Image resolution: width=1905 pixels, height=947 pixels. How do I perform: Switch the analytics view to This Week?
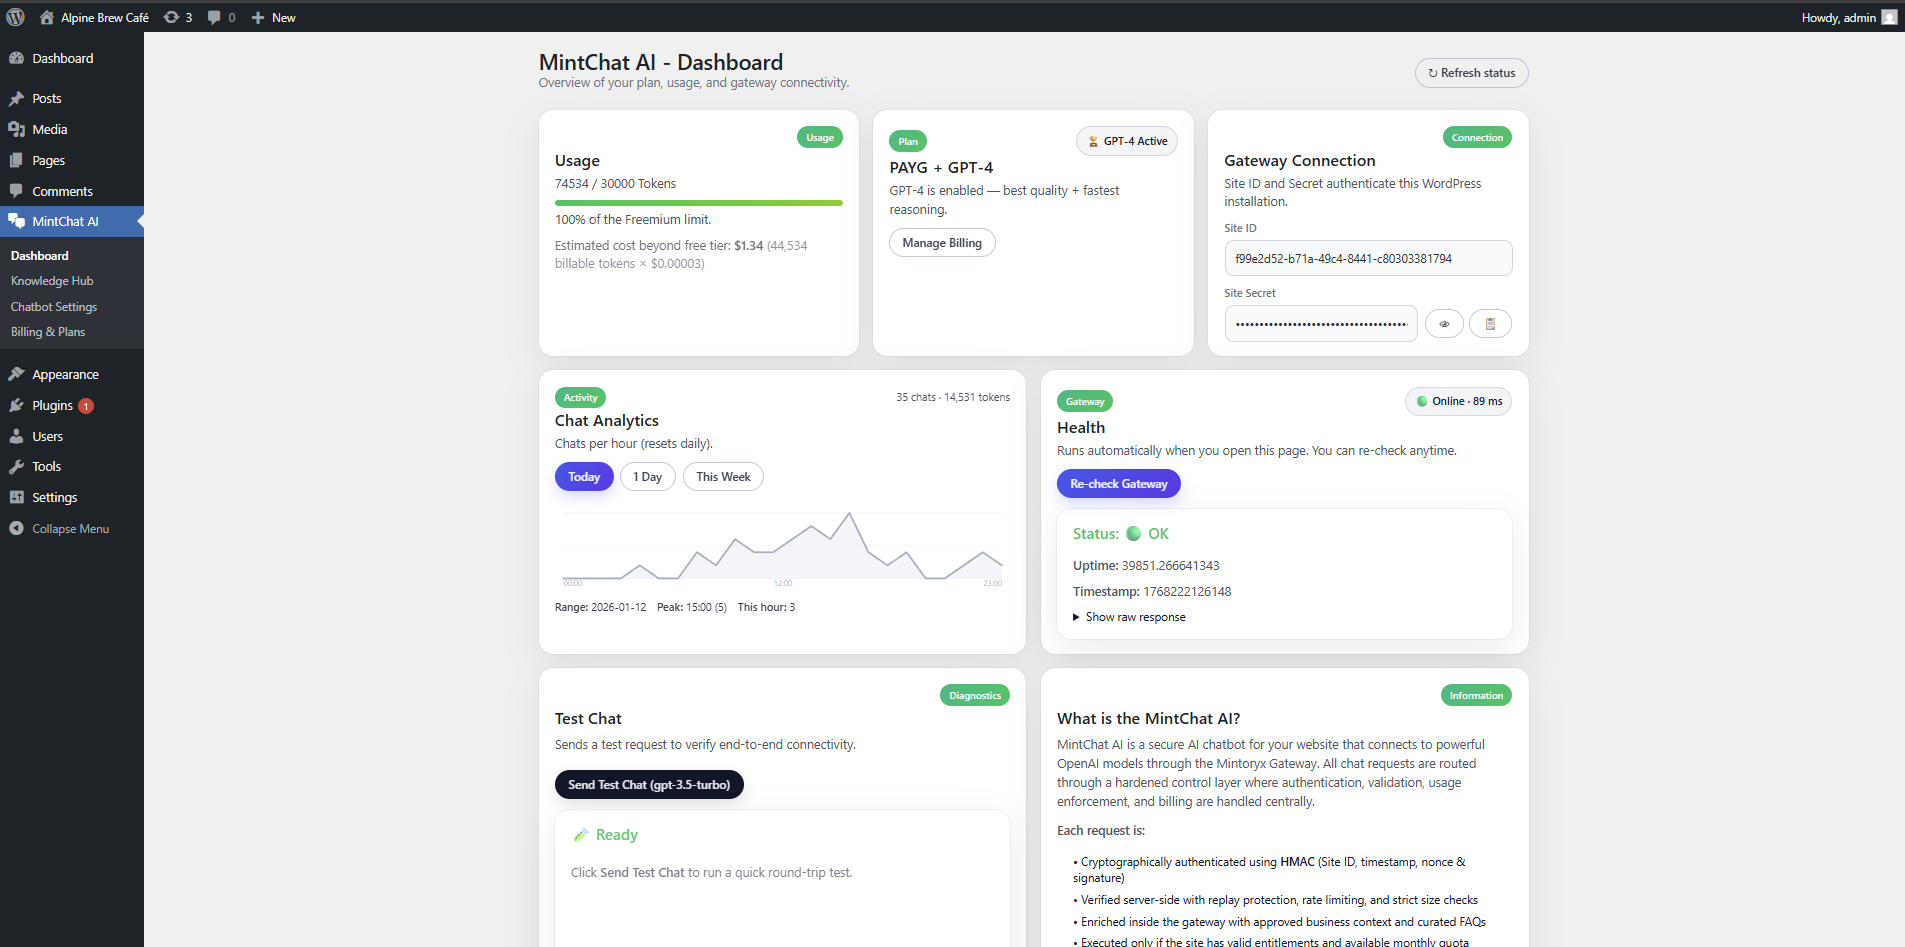pyautogui.click(x=722, y=476)
